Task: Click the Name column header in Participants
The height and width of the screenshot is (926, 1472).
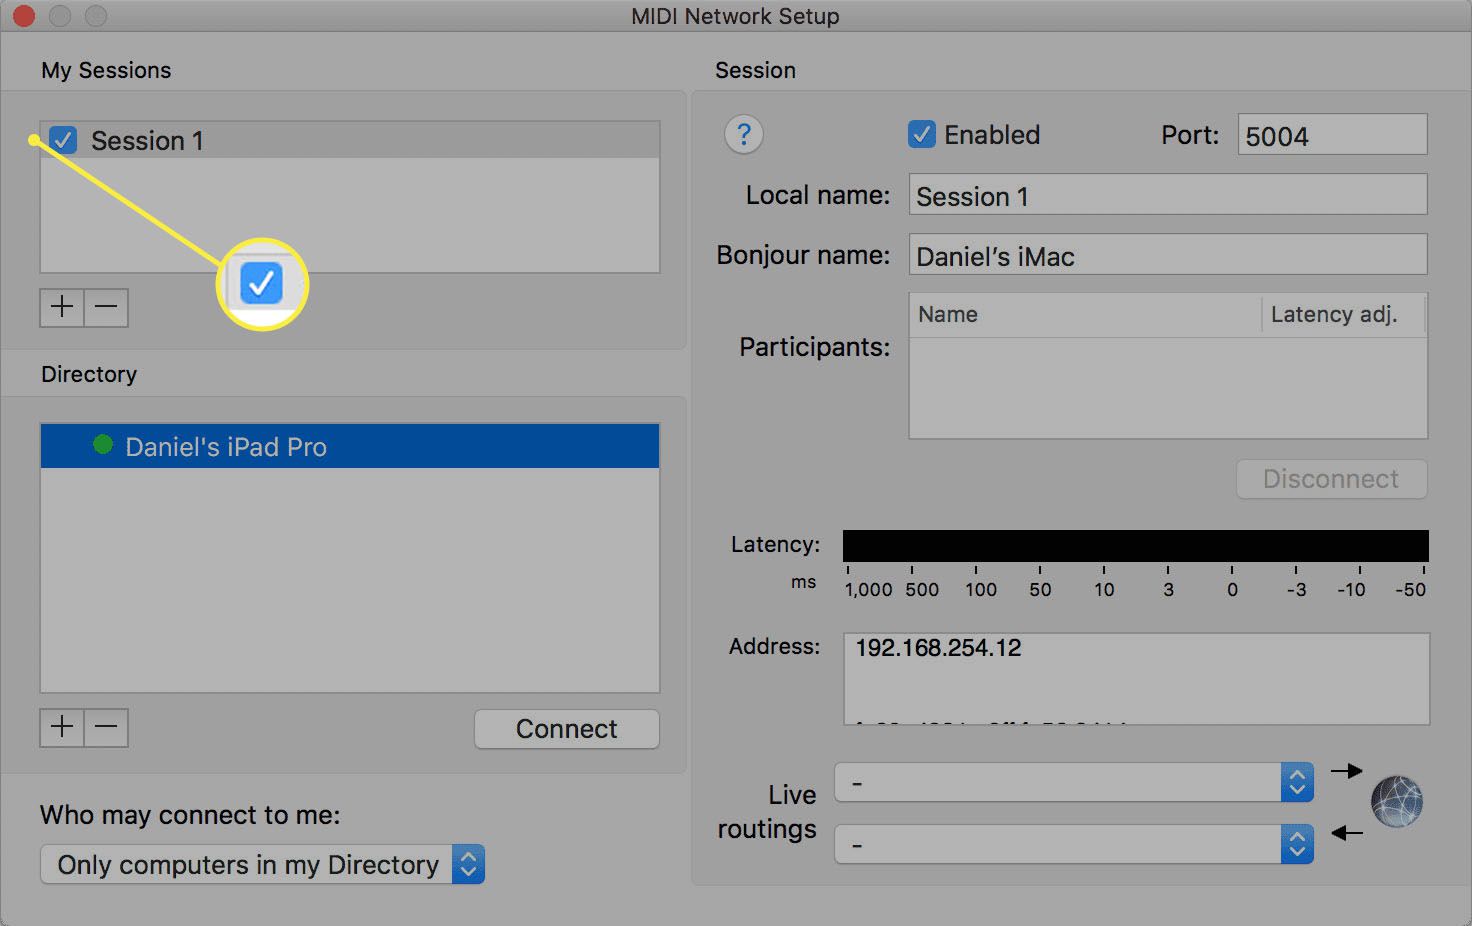Action: pyautogui.click(x=1085, y=314)
